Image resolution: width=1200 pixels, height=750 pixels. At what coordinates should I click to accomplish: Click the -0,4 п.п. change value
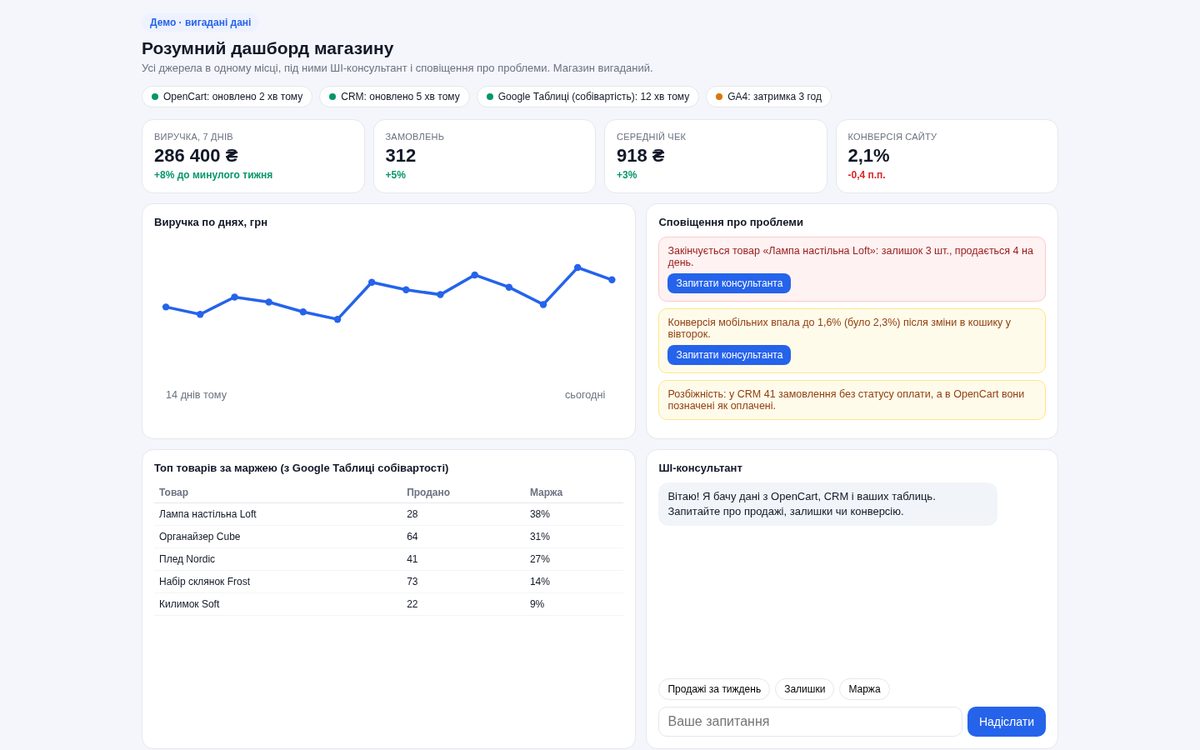[x=867, y=175]
